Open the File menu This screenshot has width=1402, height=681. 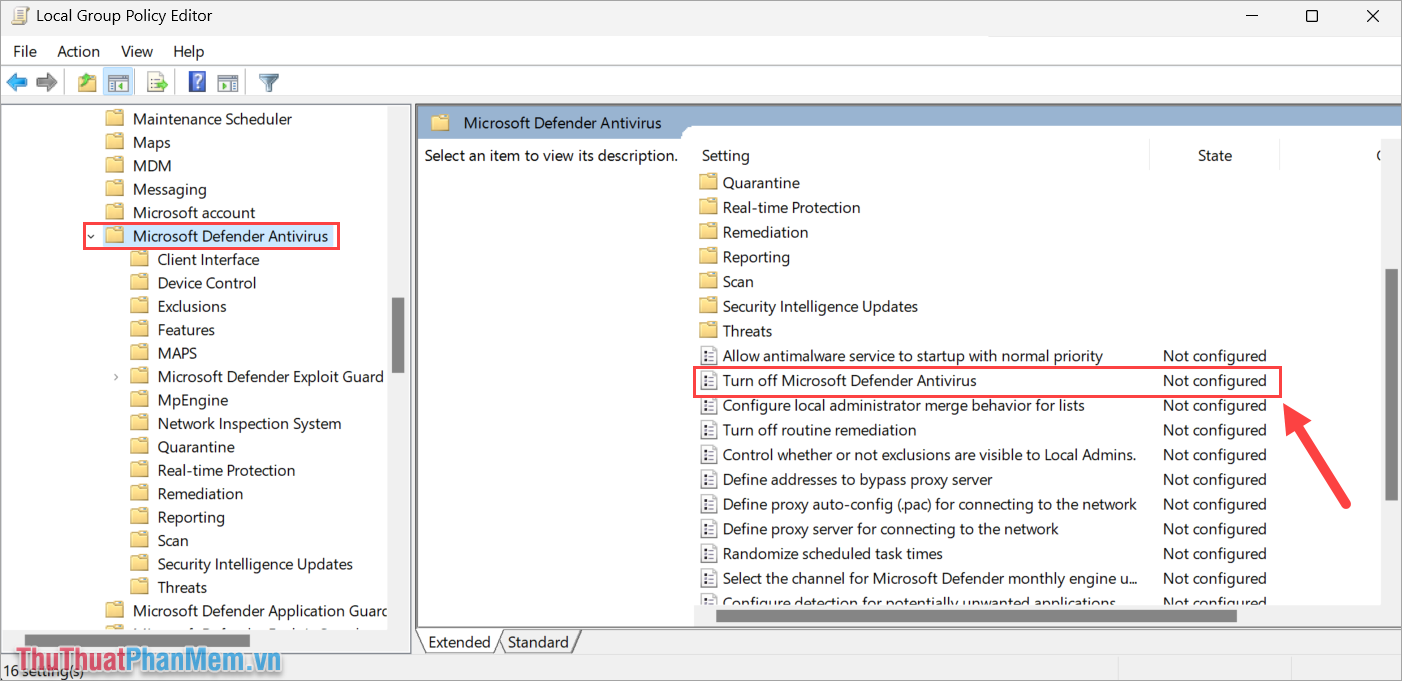tap(24, 51)
